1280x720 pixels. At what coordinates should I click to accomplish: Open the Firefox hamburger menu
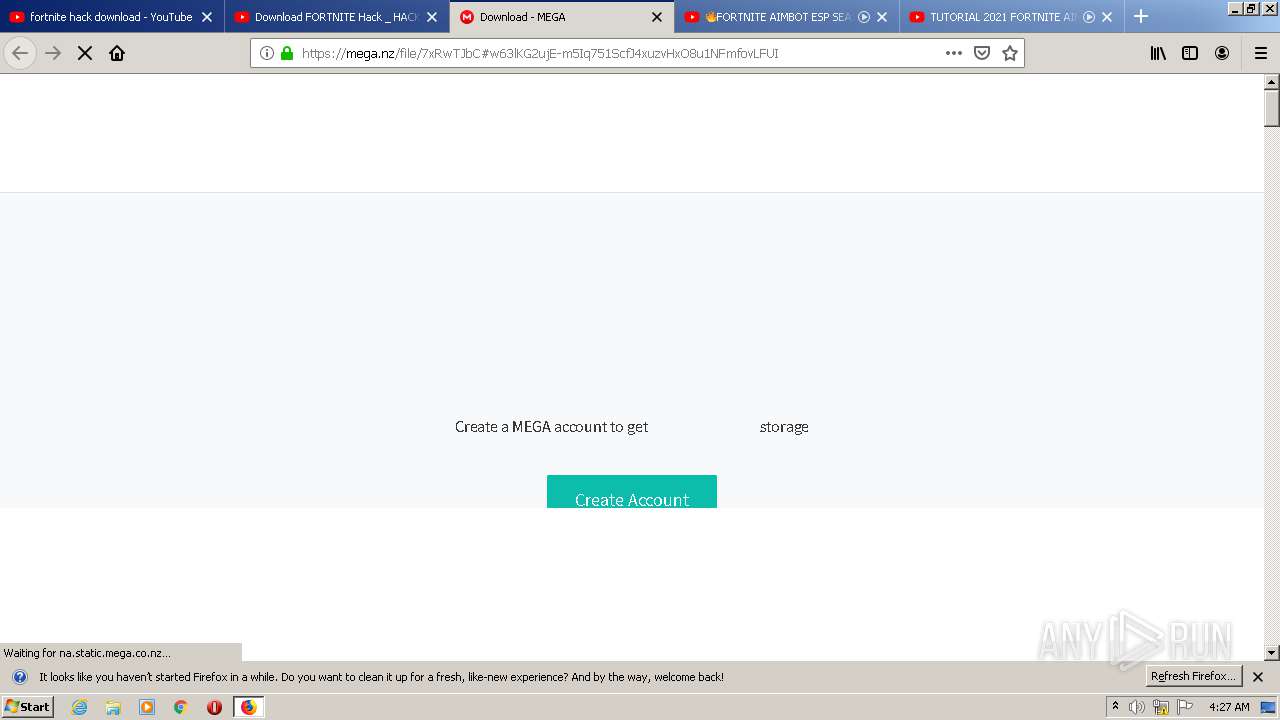pyautogui.click(x=1261, y=53)
